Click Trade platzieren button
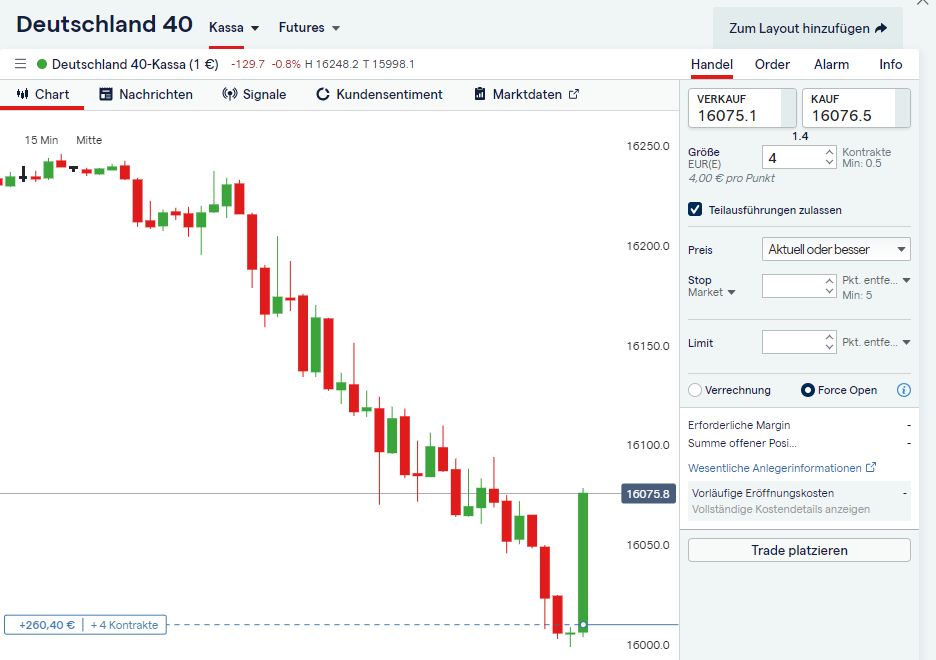Viewport: 936px width, 660px height. pyautogui.click(x=799, y=550)
